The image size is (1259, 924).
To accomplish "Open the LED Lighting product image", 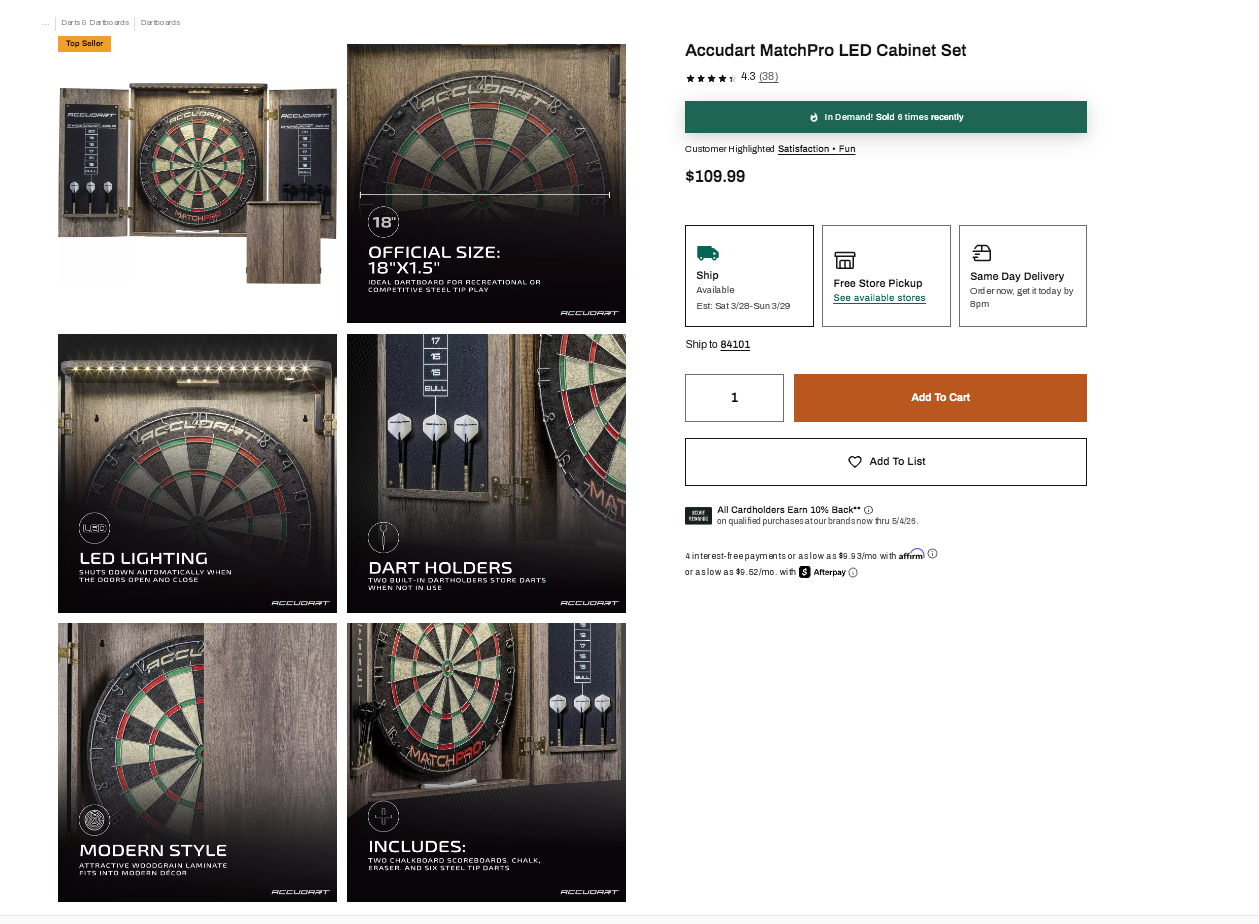I will pyautogui.click(x=197, y=473).
